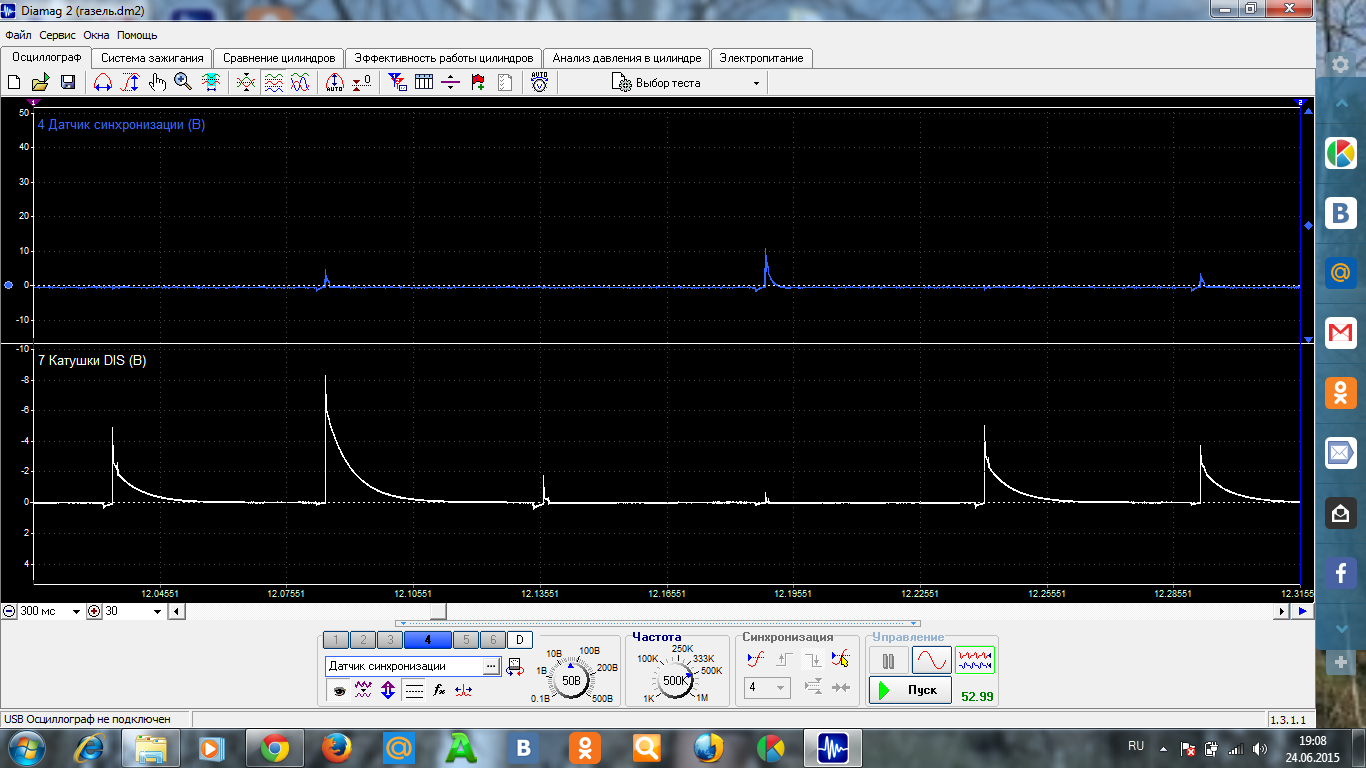Image resolution: width=1366 pixels, height=768 pixels.
Task: Switch to Анализ давления в цилиндре tab
Action: [627, 58]
